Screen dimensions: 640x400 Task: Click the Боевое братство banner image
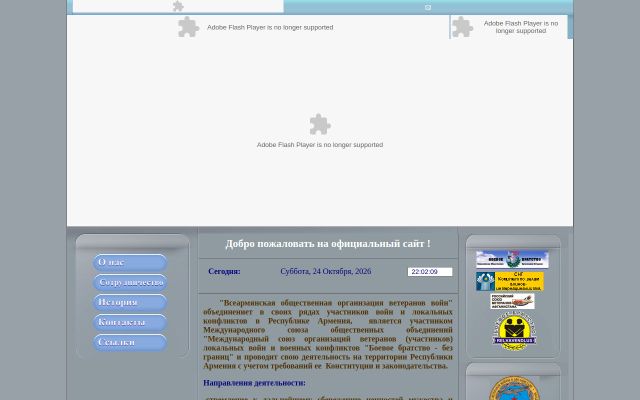(x=512, y=259)
